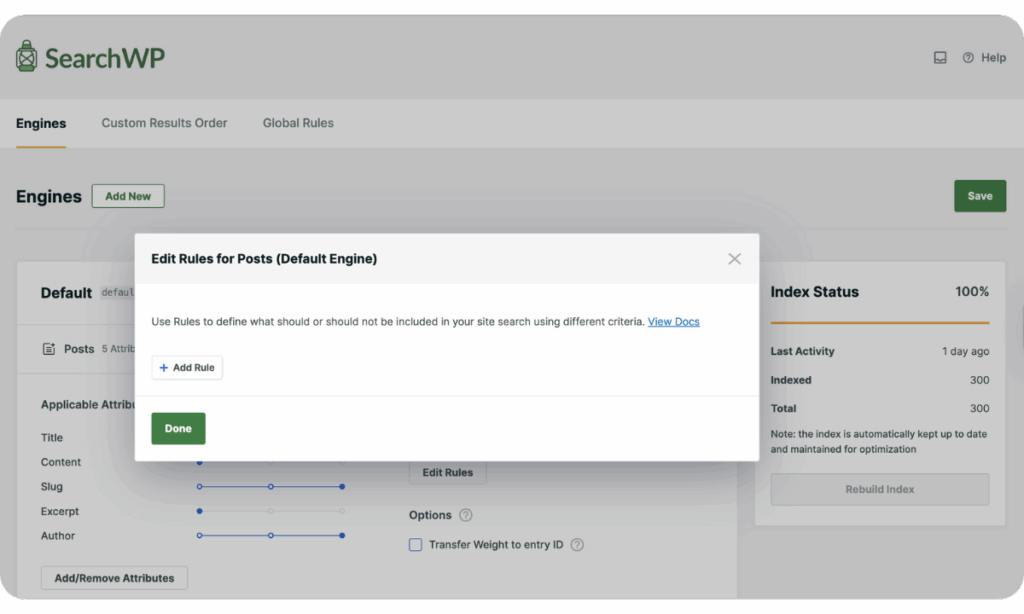The width and height of the screenshot is (1024, 614).
Task: Click the Help question mark icon
Action: 968,57
